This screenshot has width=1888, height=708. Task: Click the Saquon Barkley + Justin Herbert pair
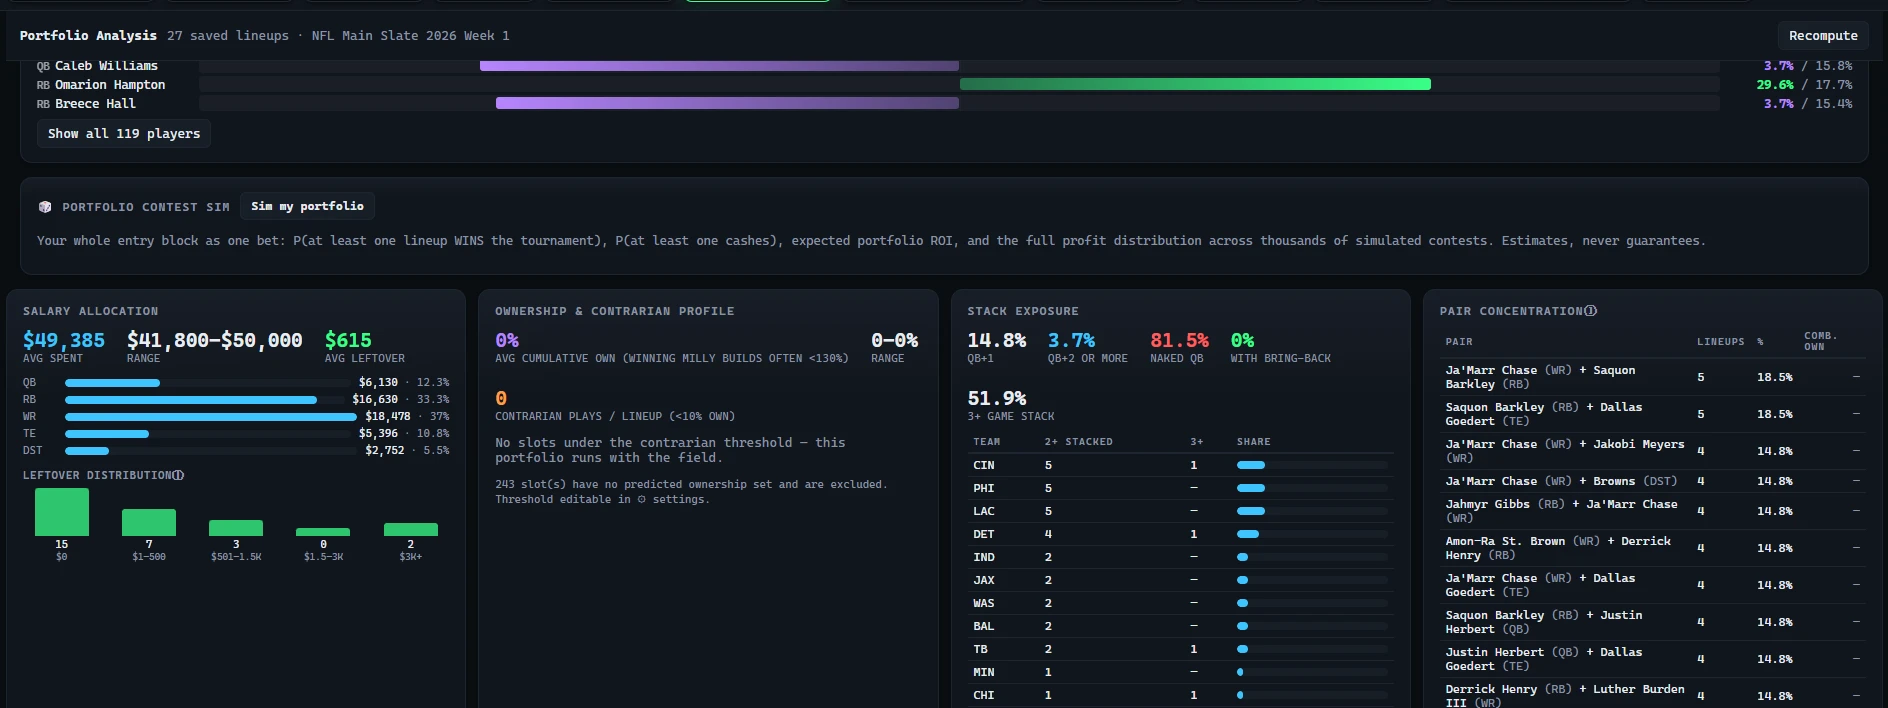tap(1543, 622)
